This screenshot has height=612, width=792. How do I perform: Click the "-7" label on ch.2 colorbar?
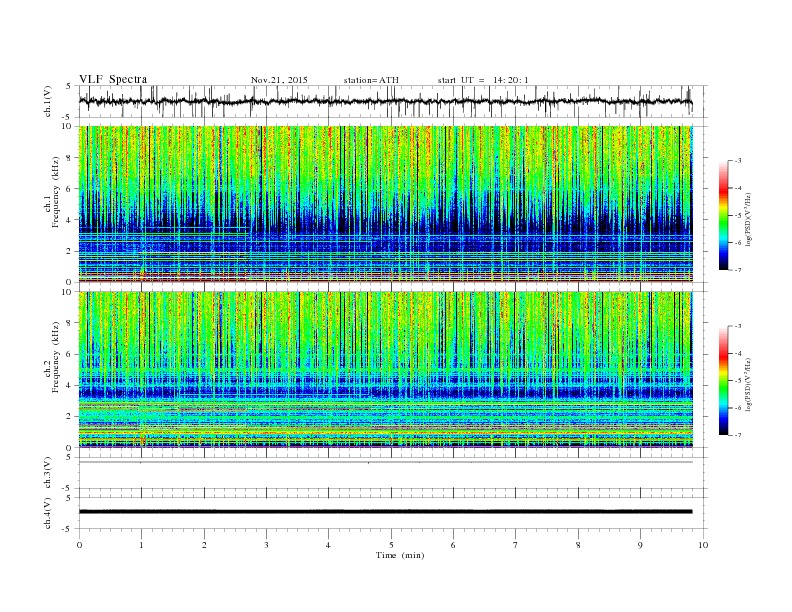tap(737, 435)
